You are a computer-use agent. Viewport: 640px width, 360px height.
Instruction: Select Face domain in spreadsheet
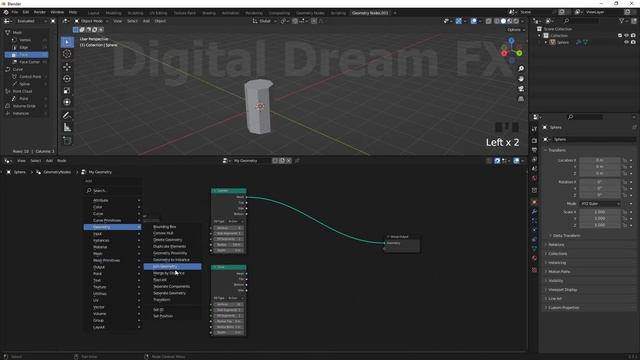click(x=26, y=55)
